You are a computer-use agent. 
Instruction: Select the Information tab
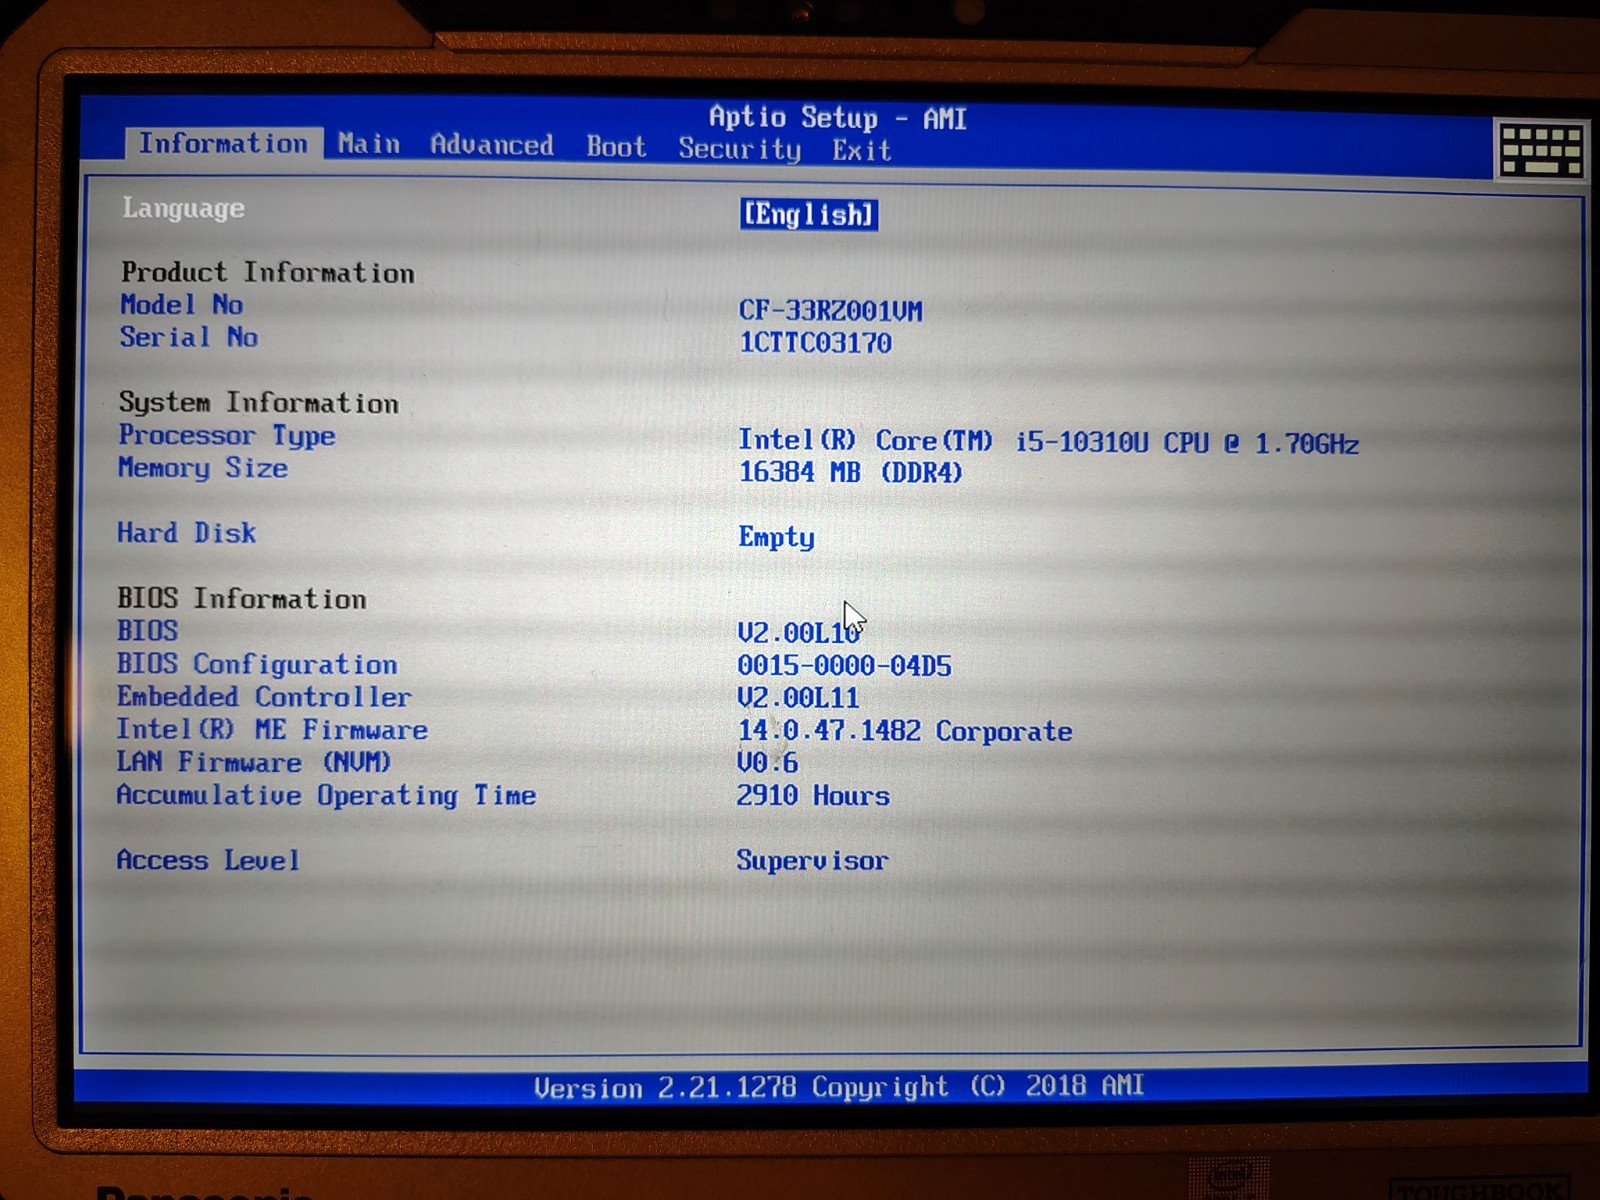point(223,143)
